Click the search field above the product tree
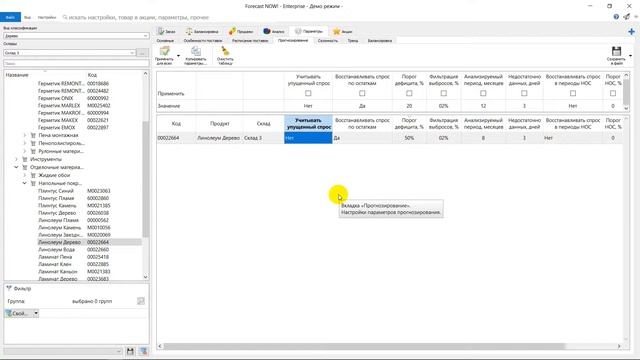Screen dimensions: 640x360 [x=76, y=64]
